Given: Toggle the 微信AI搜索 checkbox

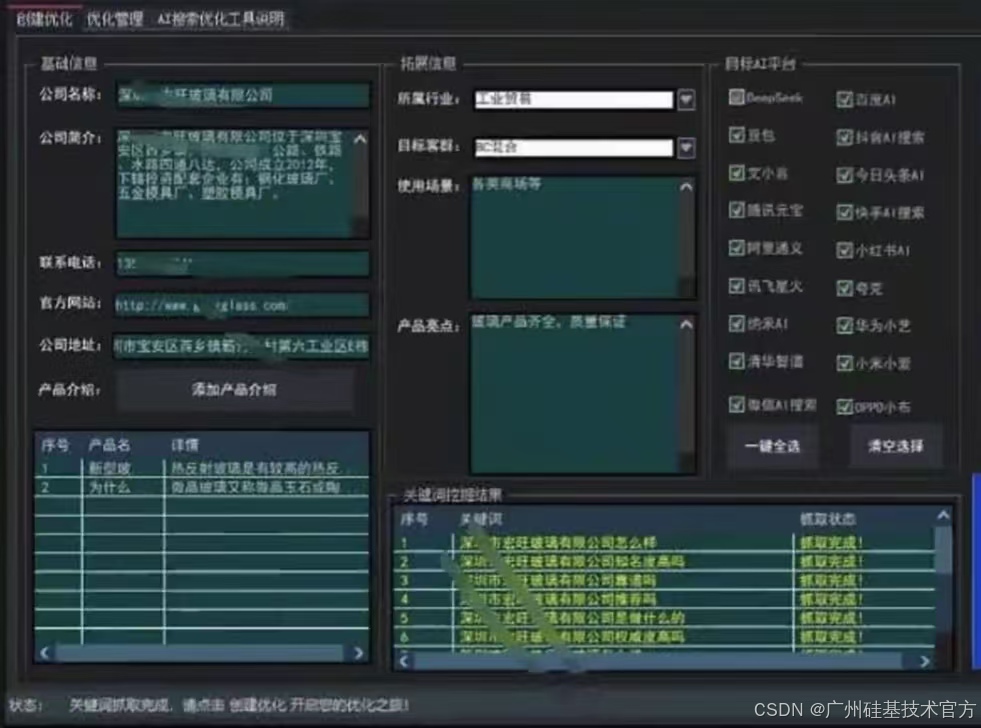Looking at the screenshot, I should [x=736, y=405].
